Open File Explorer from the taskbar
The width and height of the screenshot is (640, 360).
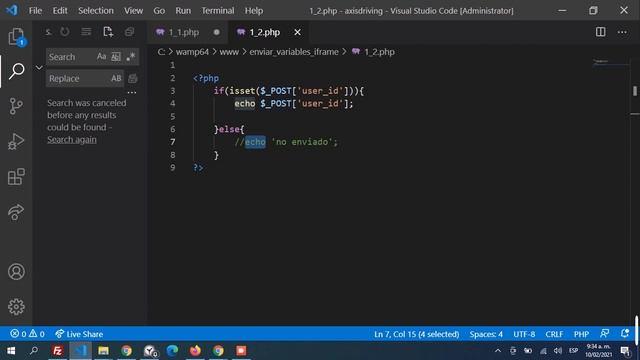[x=103, y=351]
